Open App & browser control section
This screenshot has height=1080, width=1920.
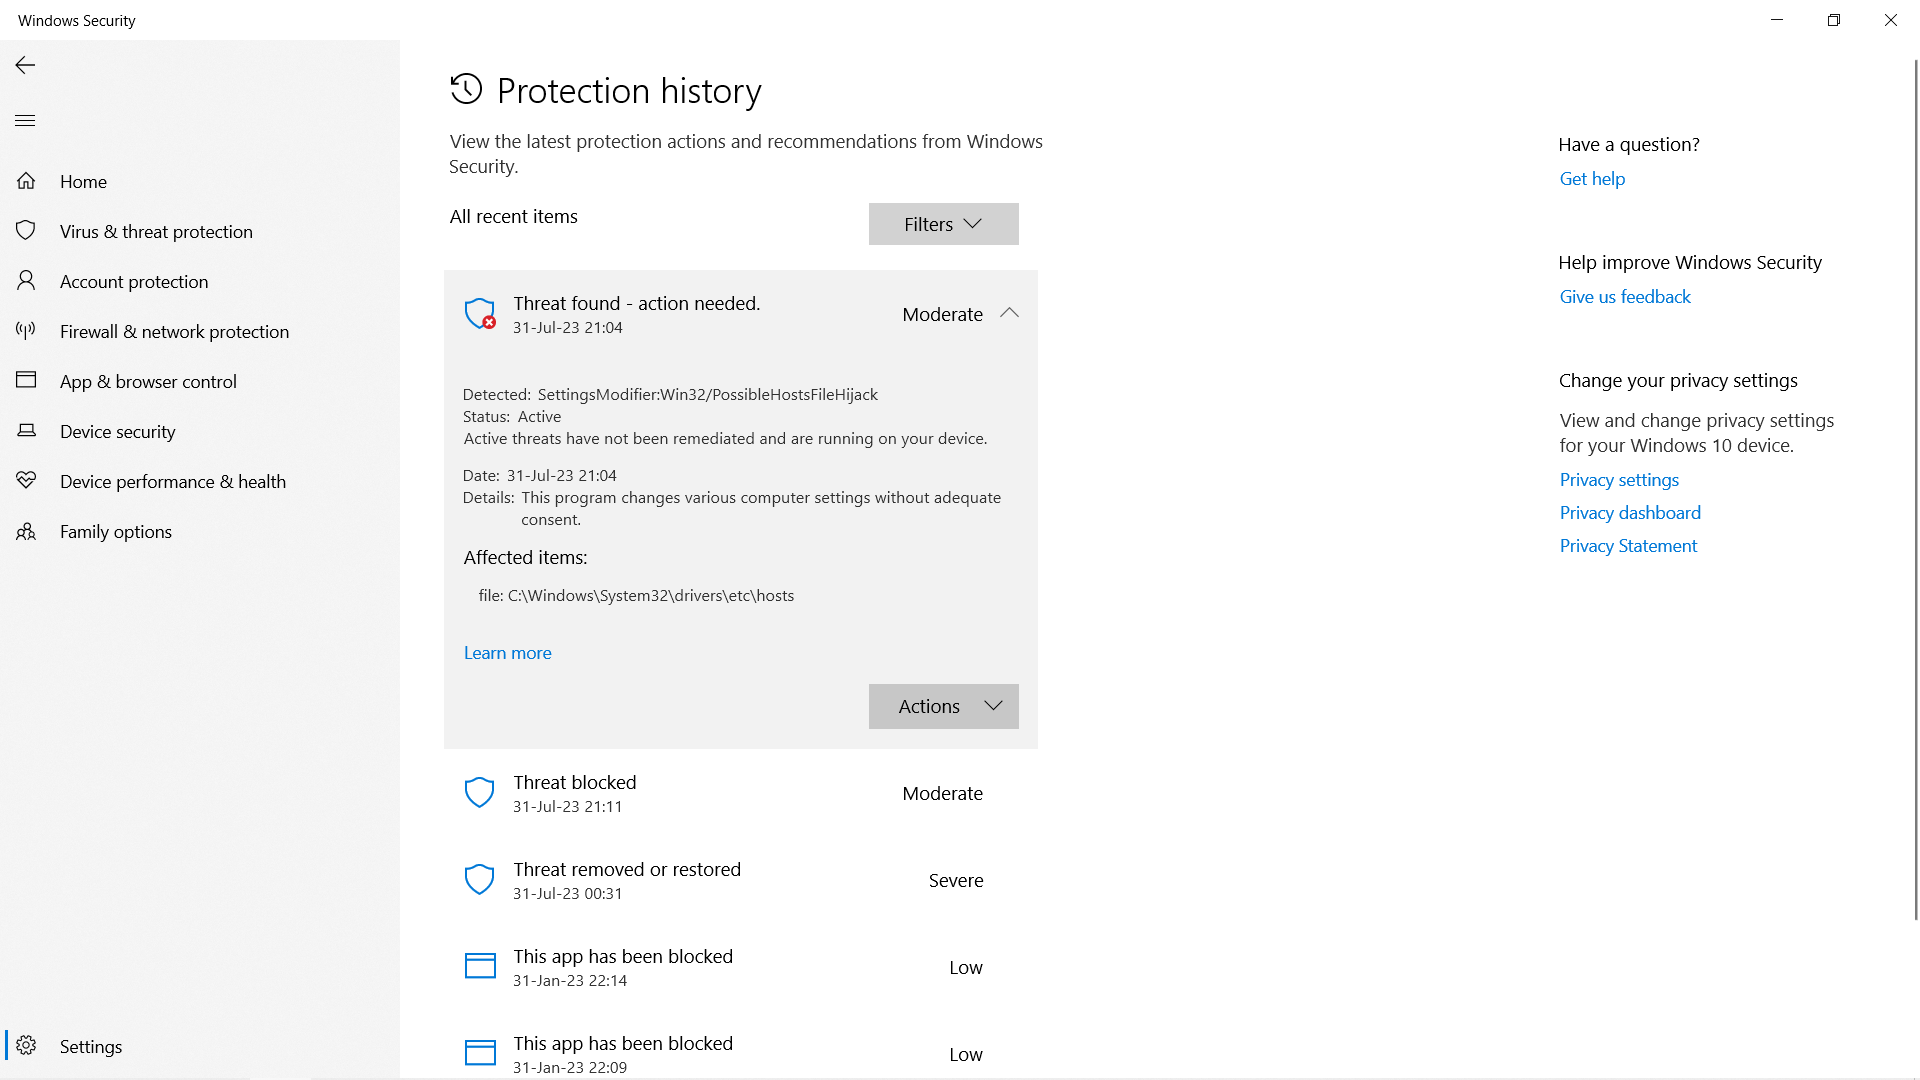(148, 381)
